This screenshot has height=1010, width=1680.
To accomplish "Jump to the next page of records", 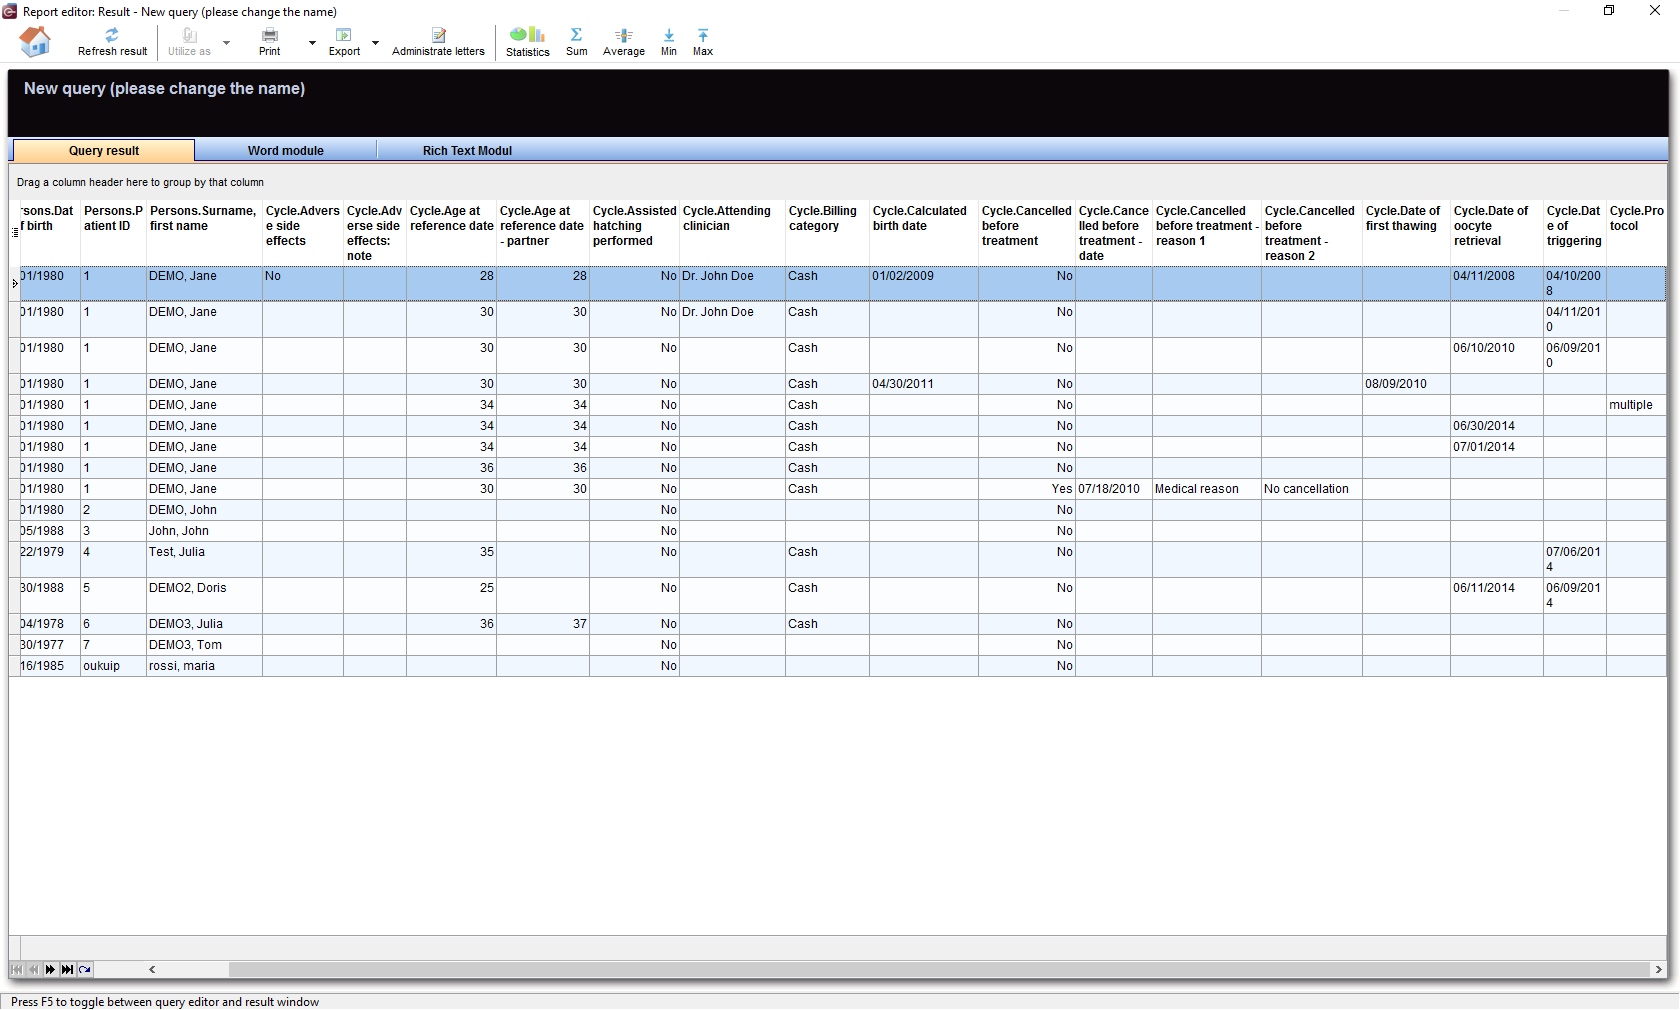I will point(50,969).
